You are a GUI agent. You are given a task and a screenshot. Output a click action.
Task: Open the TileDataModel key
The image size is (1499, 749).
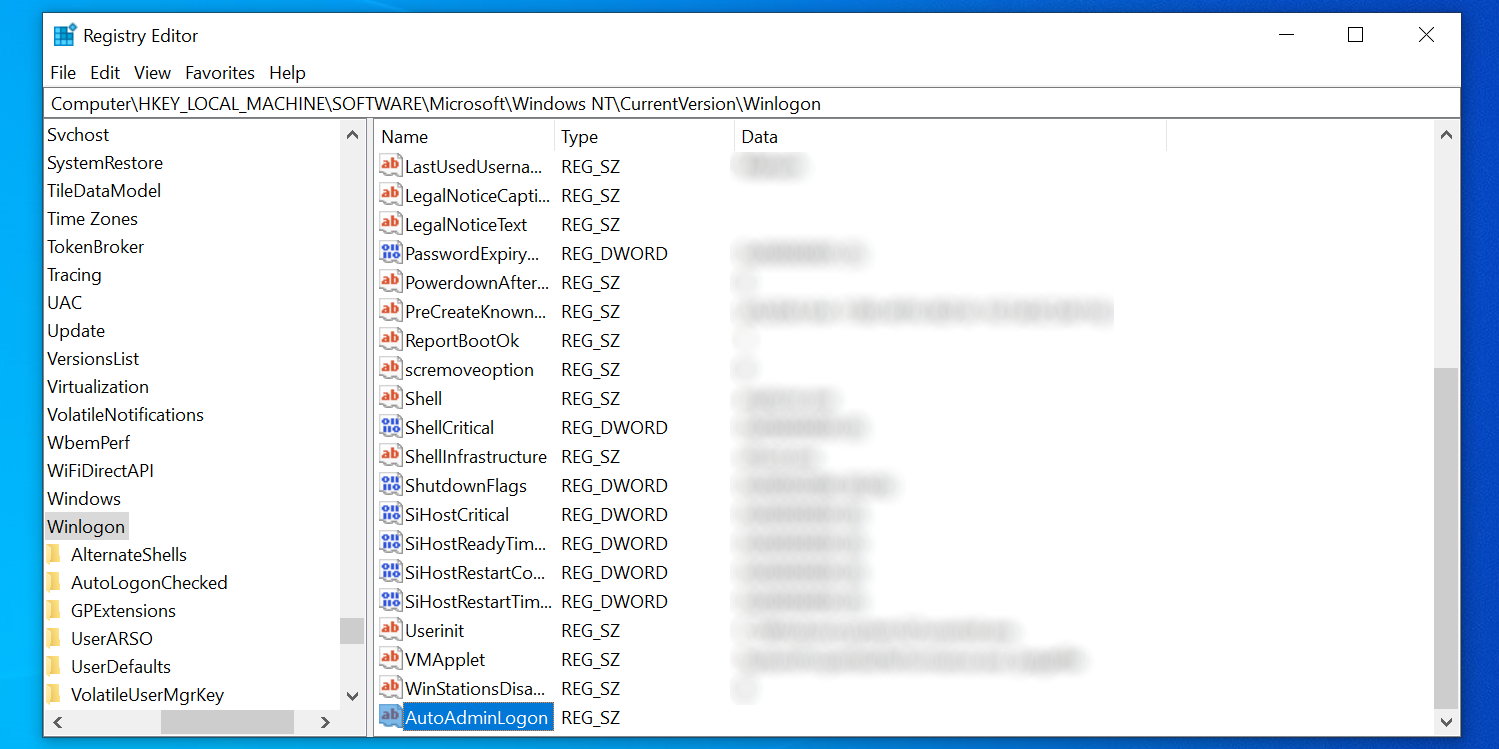[104, 191]
